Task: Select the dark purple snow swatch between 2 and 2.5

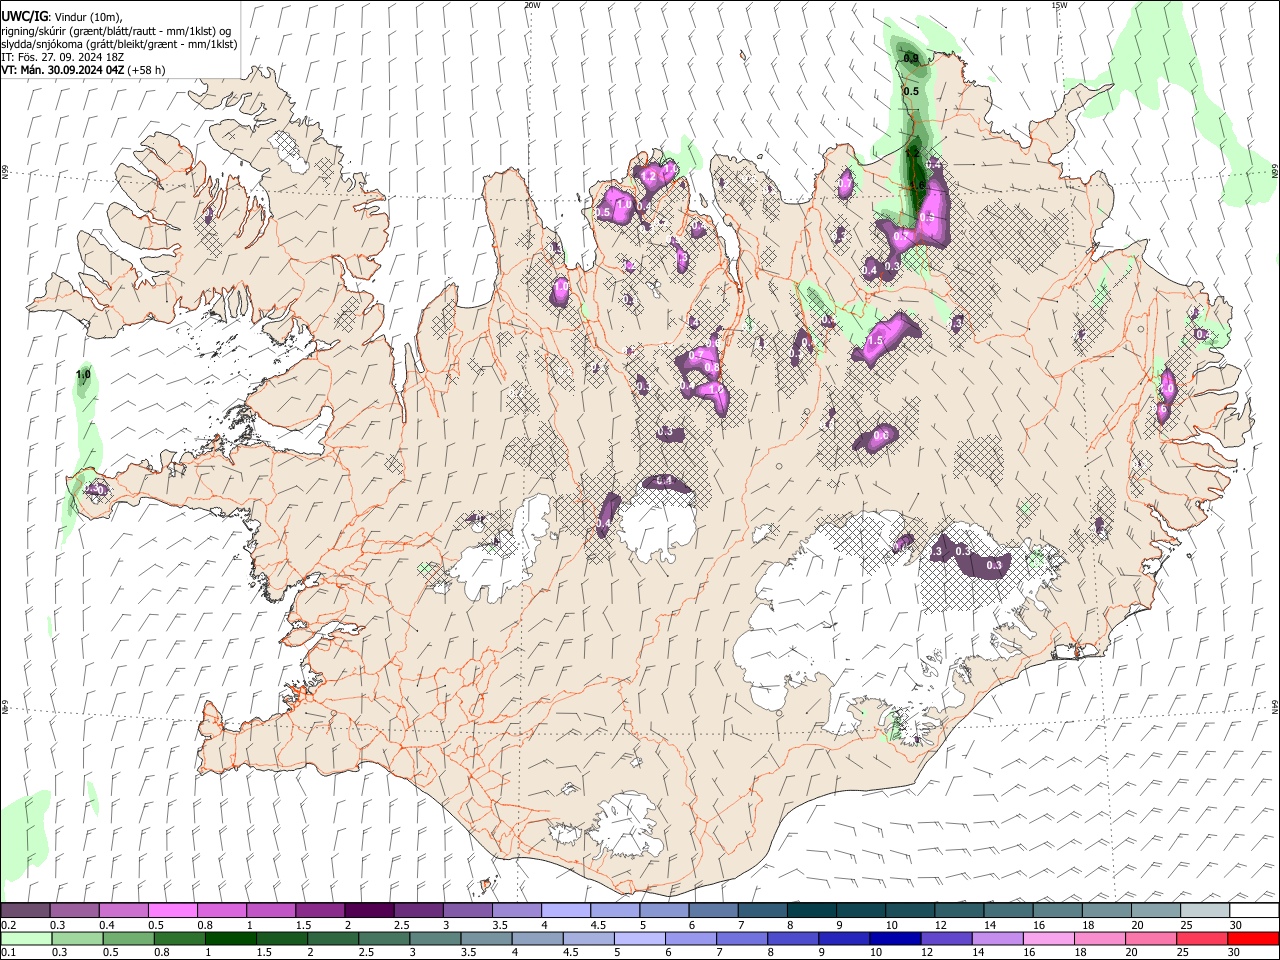Action: coord(368,910)
